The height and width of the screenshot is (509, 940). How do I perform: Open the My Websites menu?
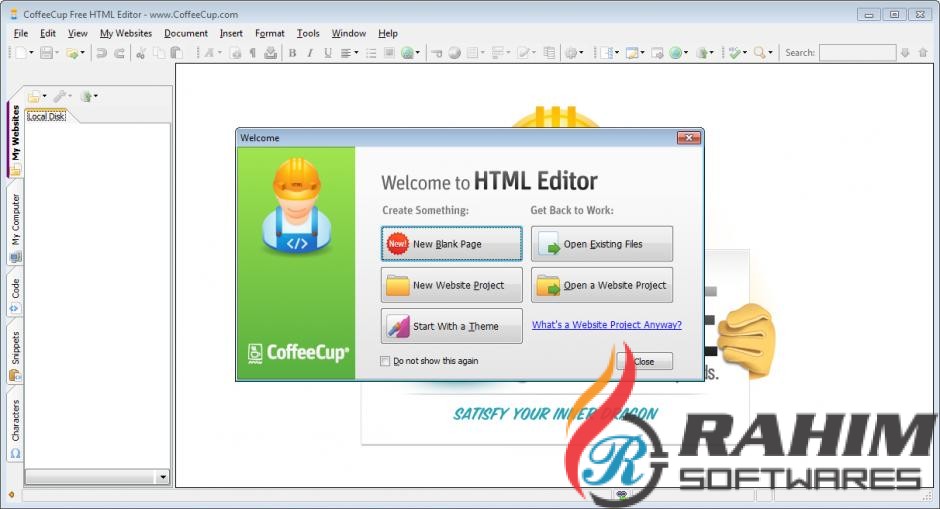pyautogui.click(x=126, y=34)
